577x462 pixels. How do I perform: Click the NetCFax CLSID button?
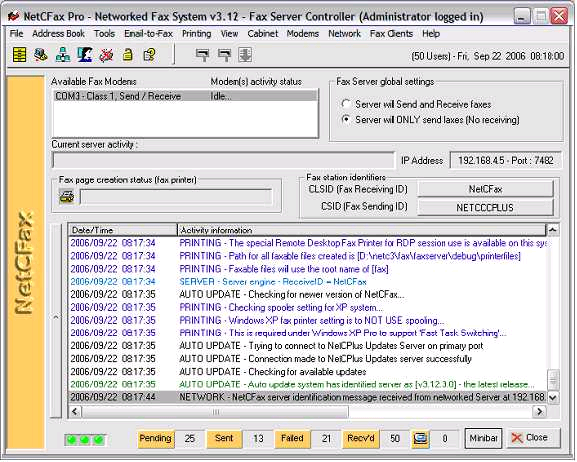click(485, 189)
